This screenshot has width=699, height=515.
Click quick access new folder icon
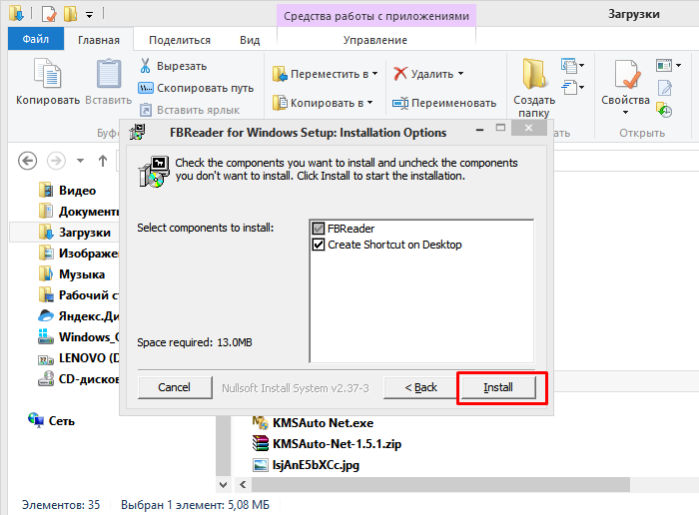click(x=70, y=14)
